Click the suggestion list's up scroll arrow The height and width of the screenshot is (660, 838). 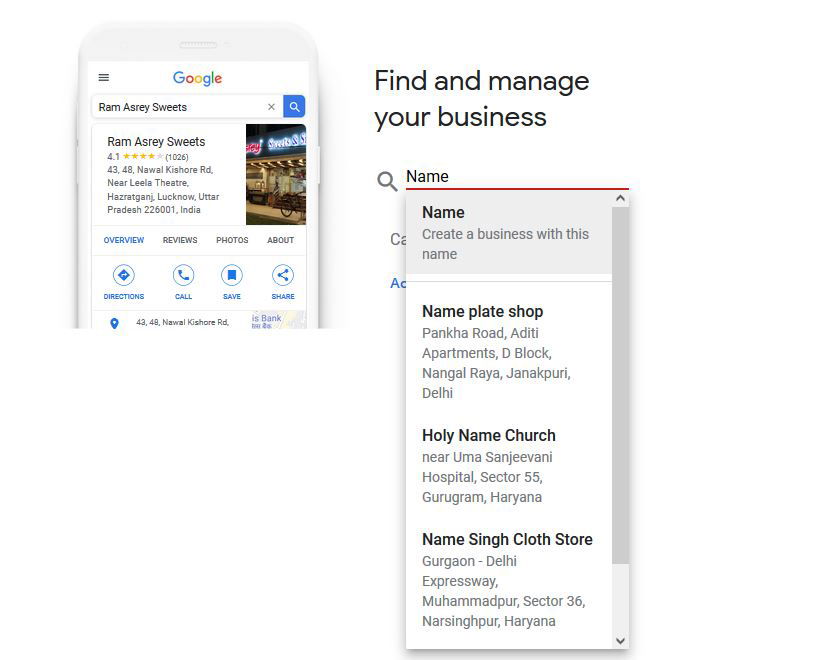tap(621, 198)
